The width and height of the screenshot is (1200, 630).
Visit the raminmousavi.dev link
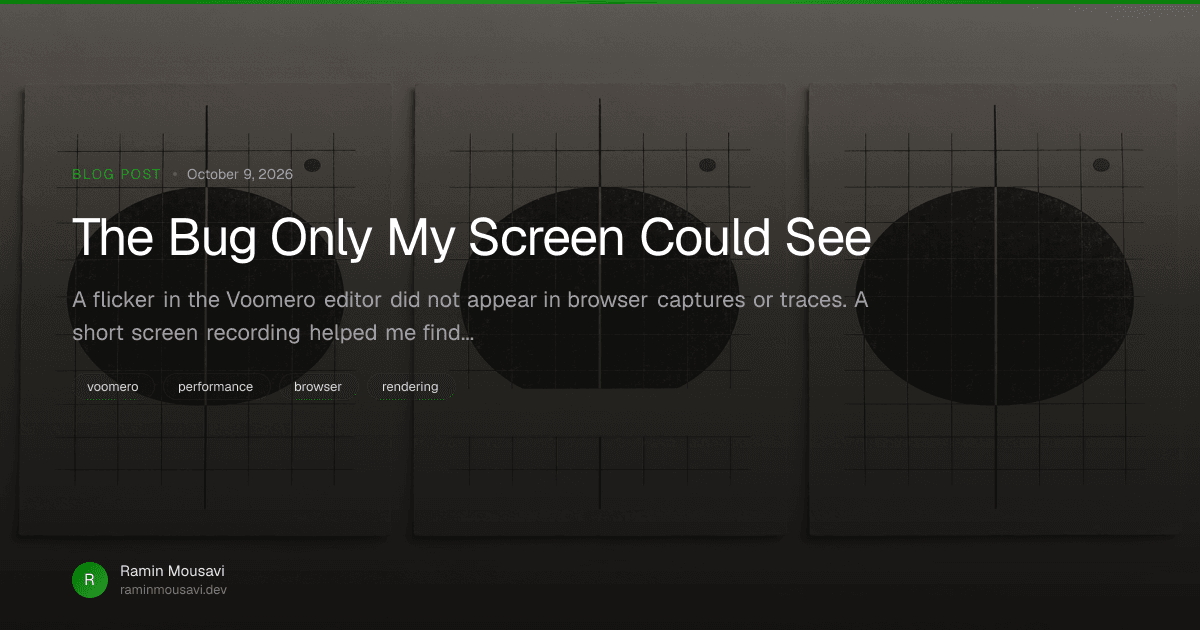(174, 590)
